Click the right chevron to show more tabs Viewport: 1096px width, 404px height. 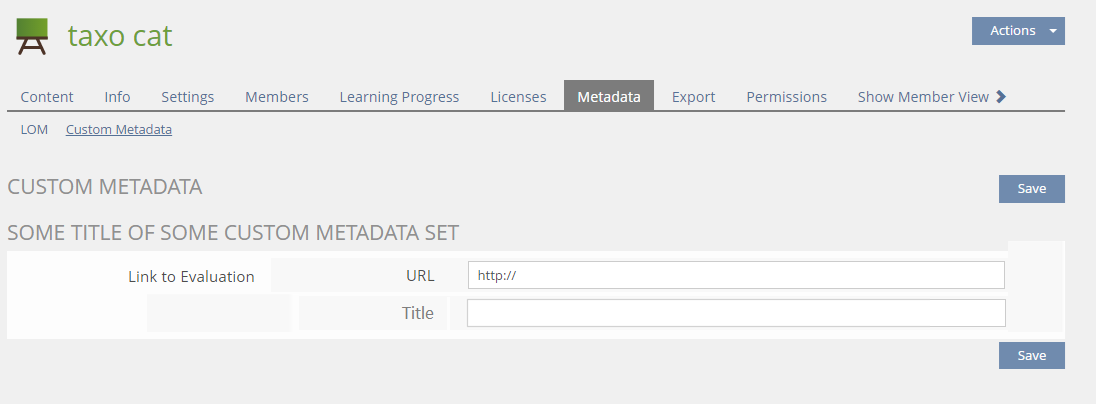pos(1001,97)
